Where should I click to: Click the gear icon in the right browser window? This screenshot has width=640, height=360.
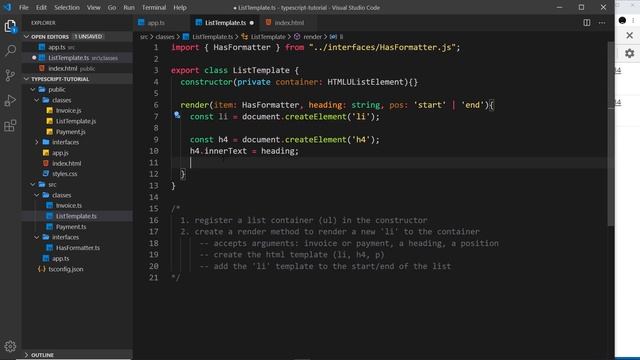click(x=629, y=53)
